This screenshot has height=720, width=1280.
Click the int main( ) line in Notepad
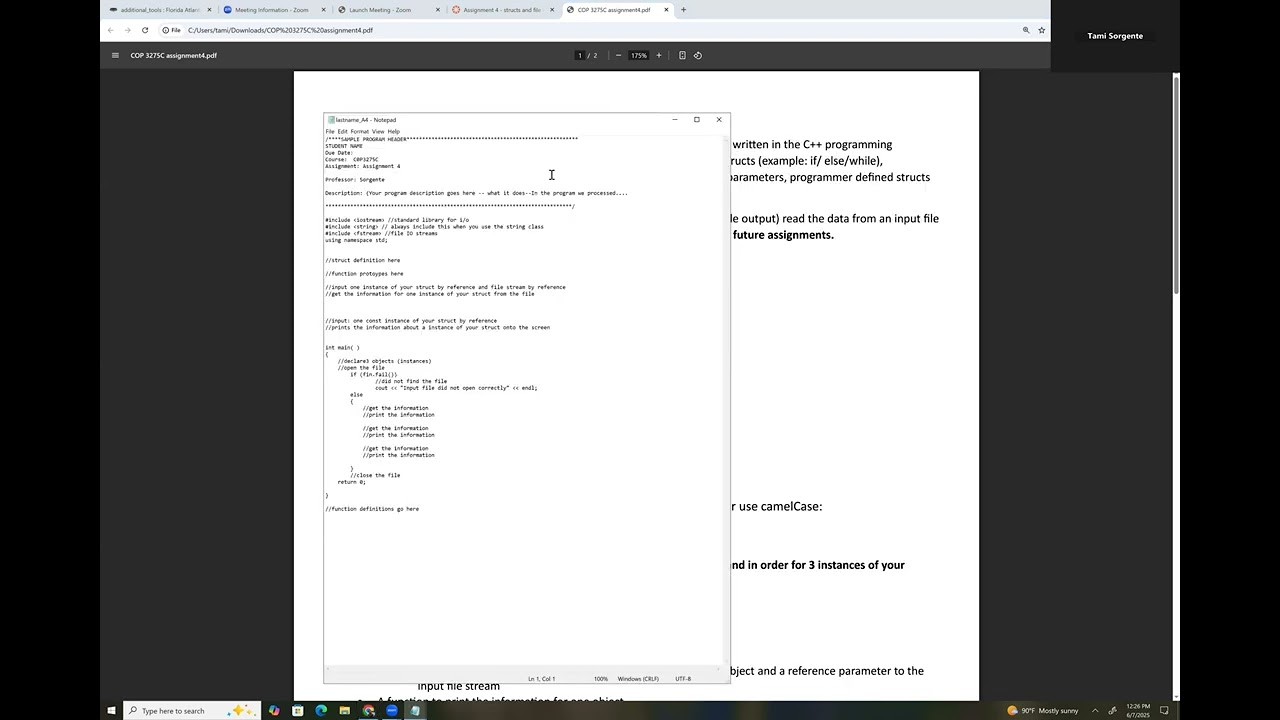tap(342, 348)
